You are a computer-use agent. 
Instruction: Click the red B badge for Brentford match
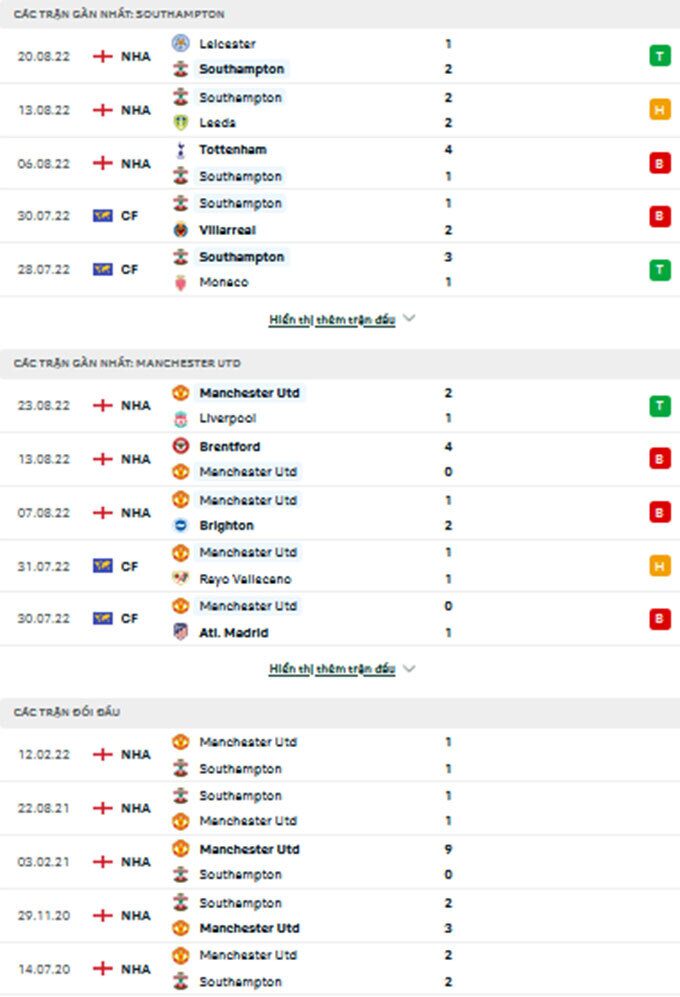659,459
